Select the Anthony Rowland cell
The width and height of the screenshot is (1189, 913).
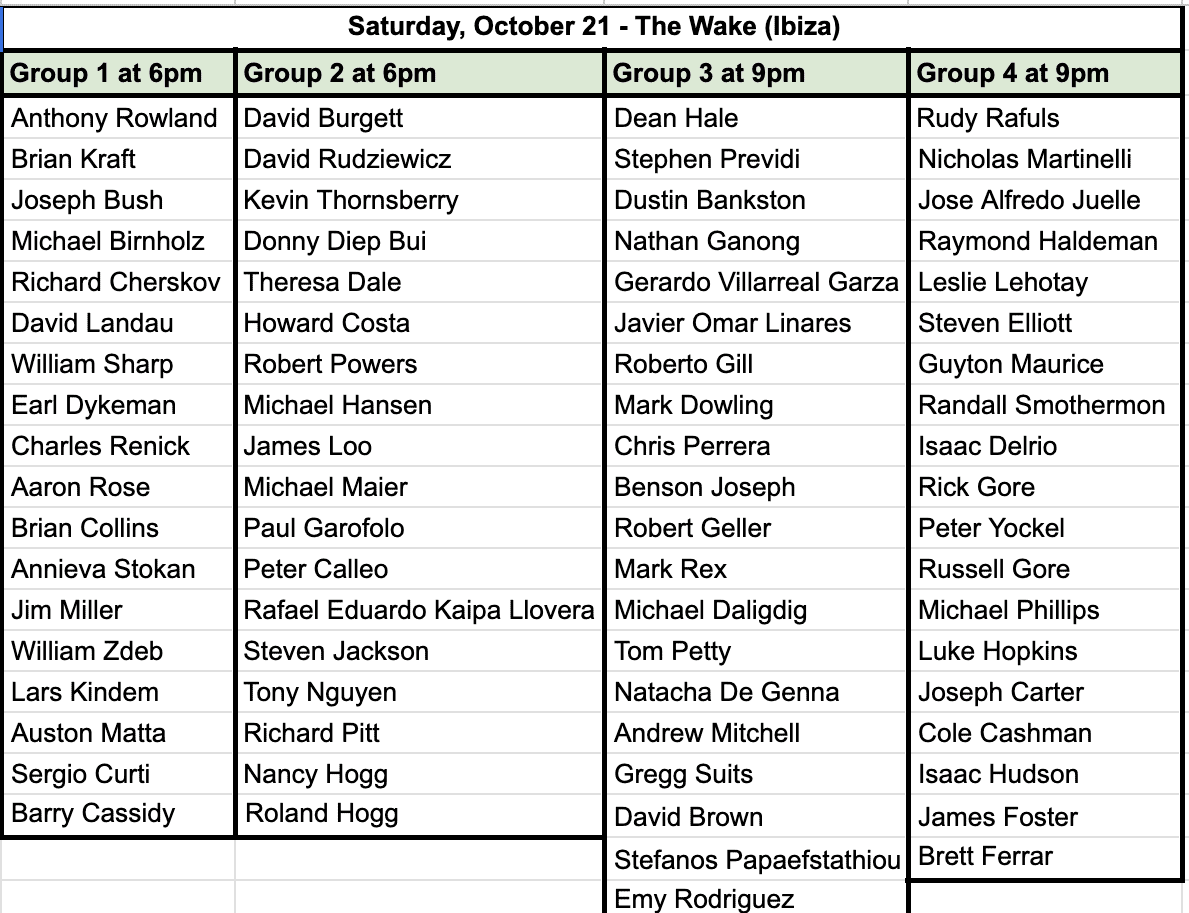click(119, 118)
